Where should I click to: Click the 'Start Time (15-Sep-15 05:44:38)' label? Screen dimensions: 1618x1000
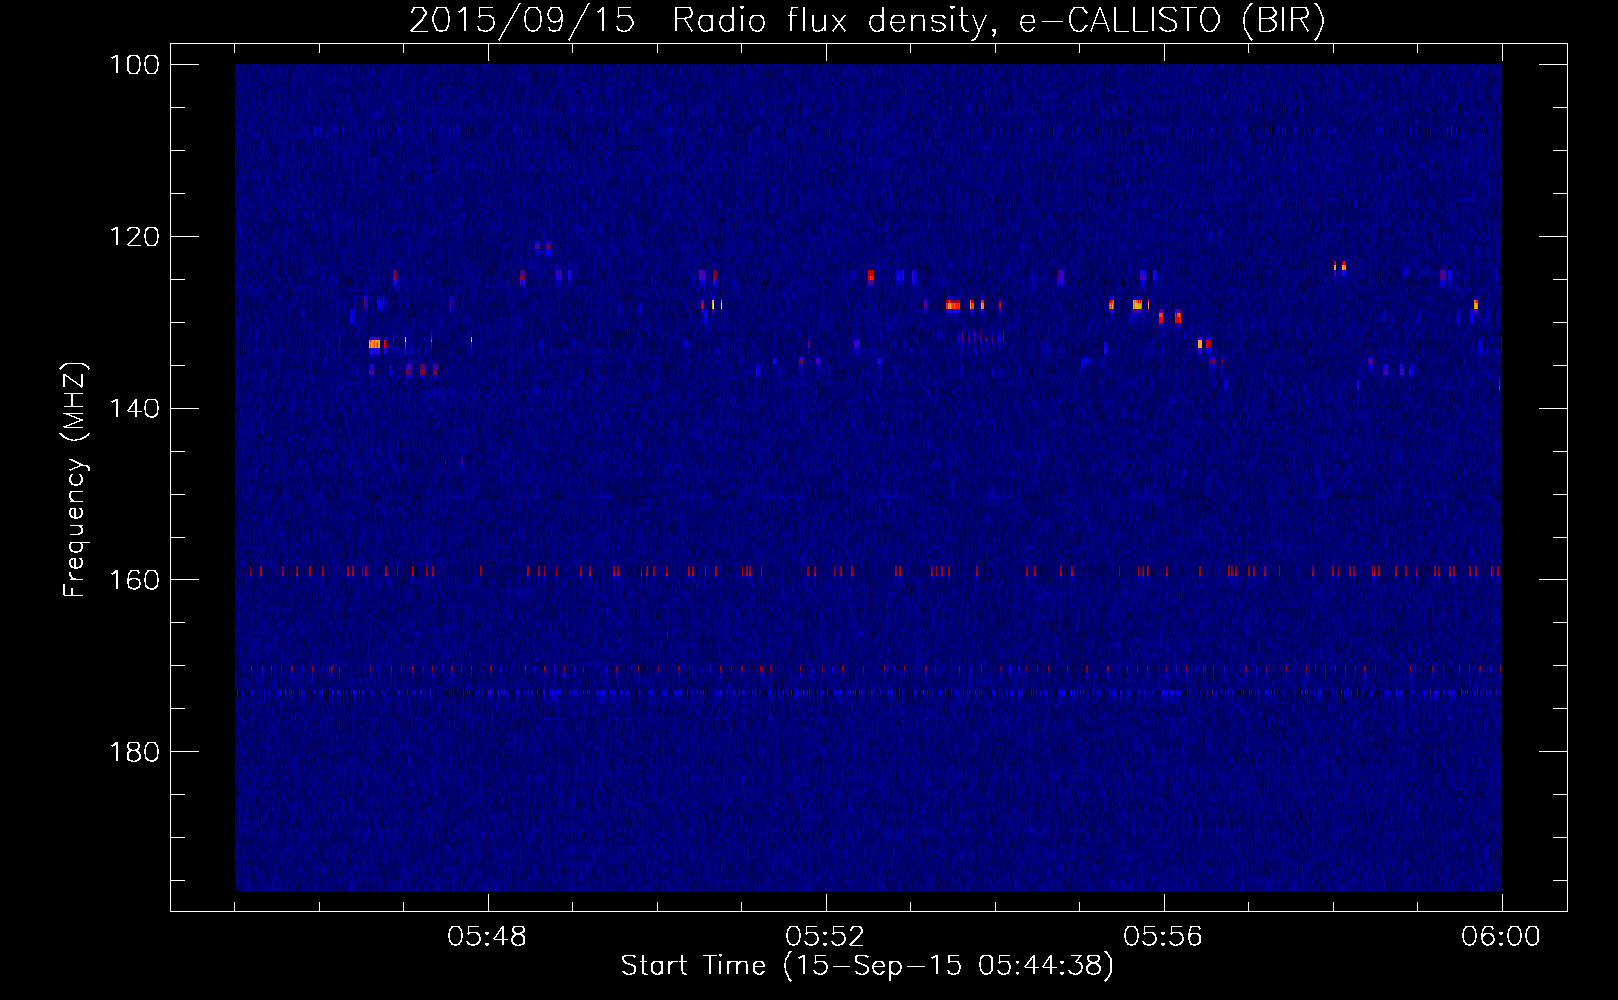point(867,967)
